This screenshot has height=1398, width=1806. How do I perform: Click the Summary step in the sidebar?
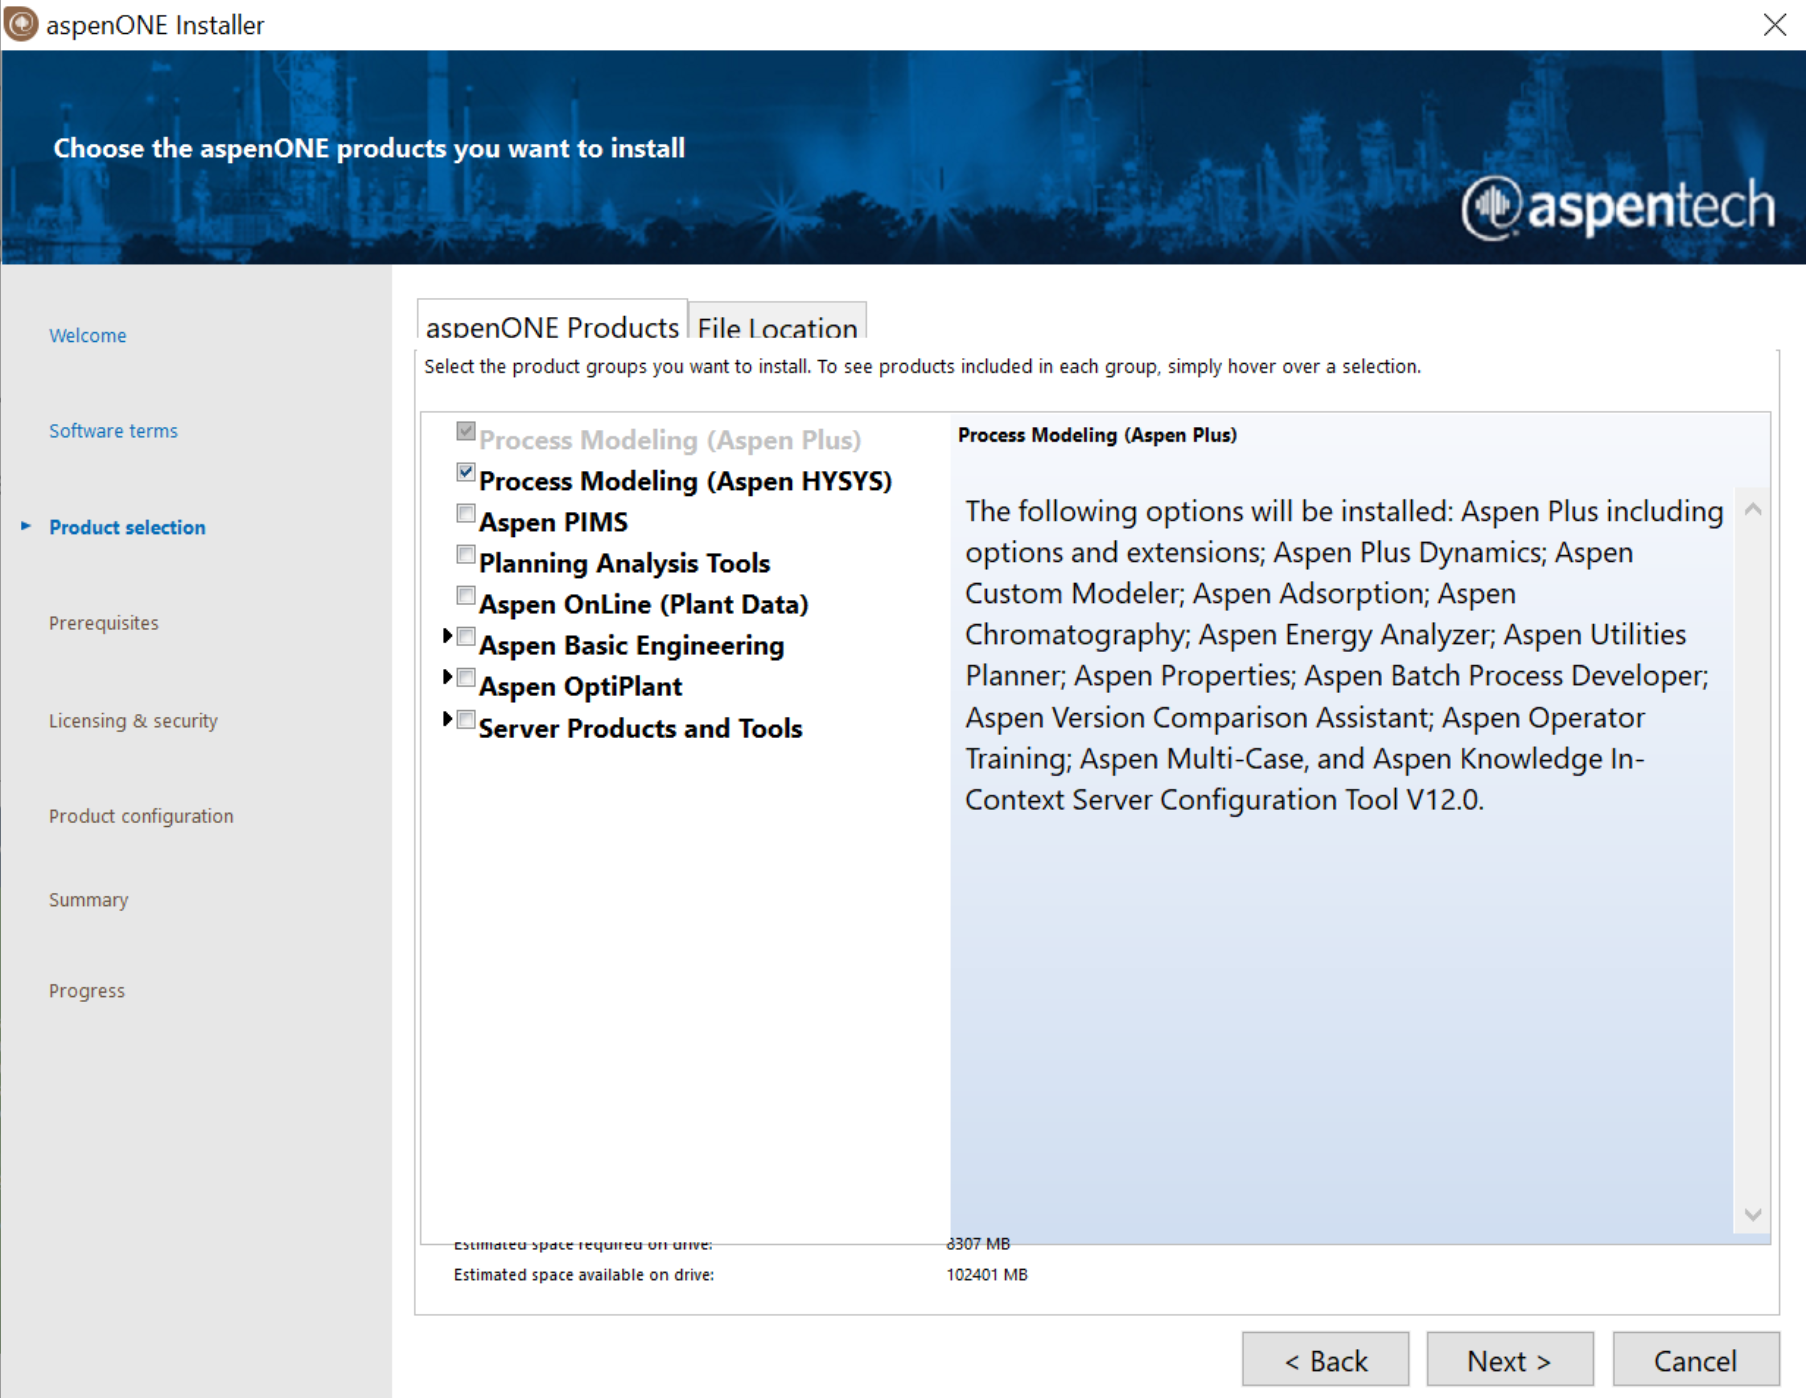tap(89, 900)
